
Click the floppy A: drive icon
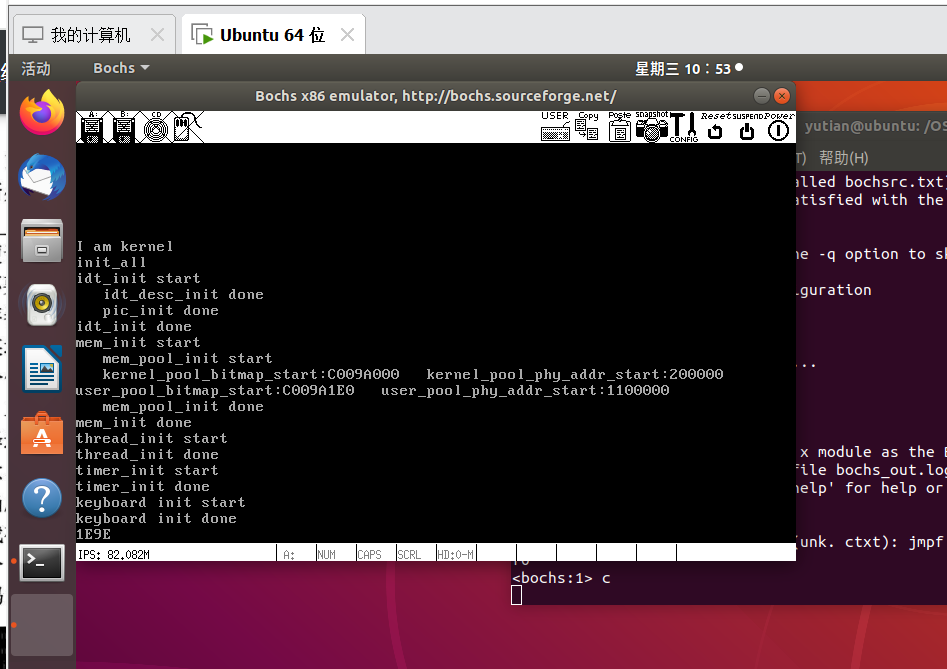(93, 127)
